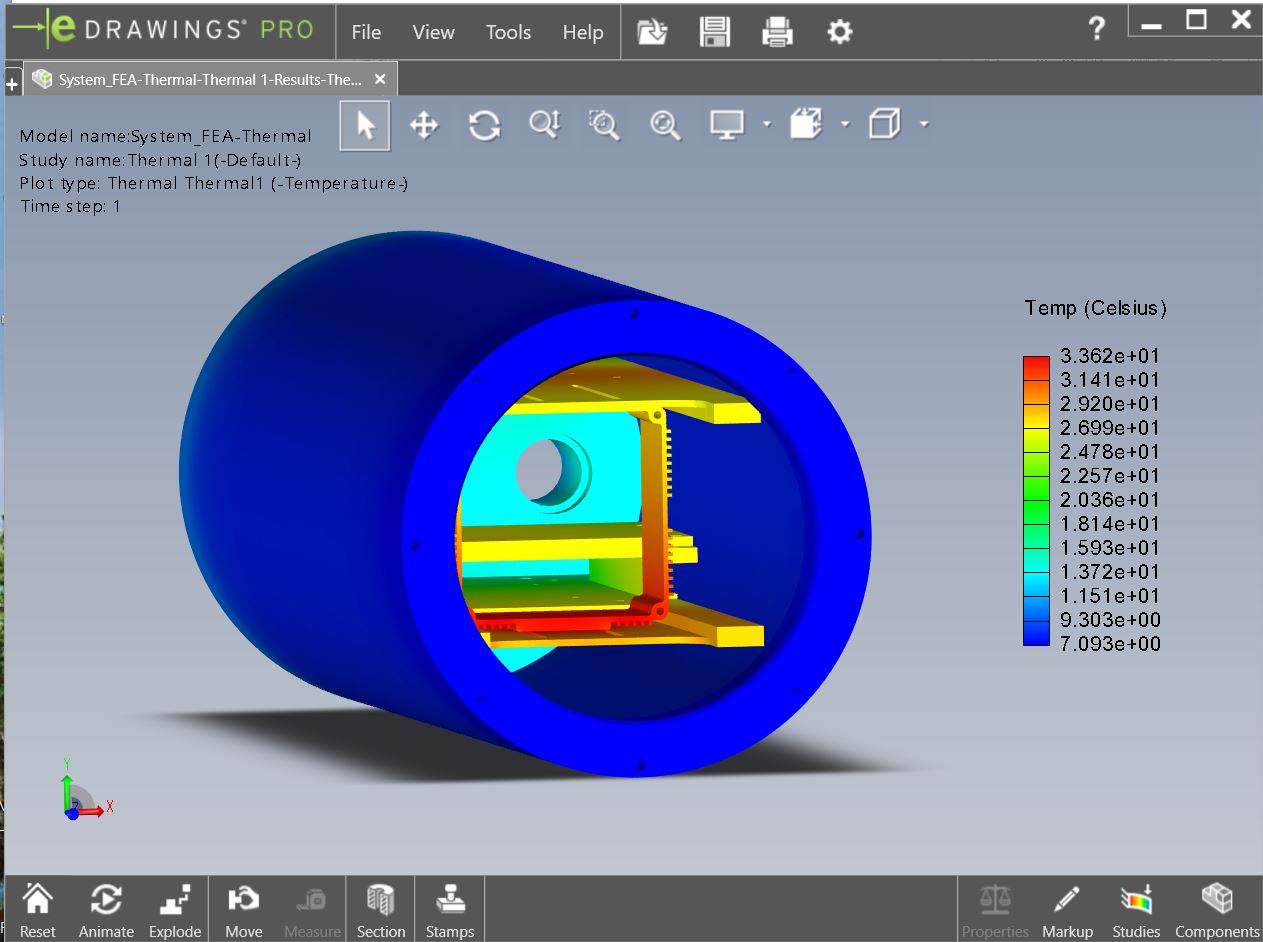This screenshot has width=1263, height=942.
Task: Open the Markup panel
Action: click(x=1067, y=910)
